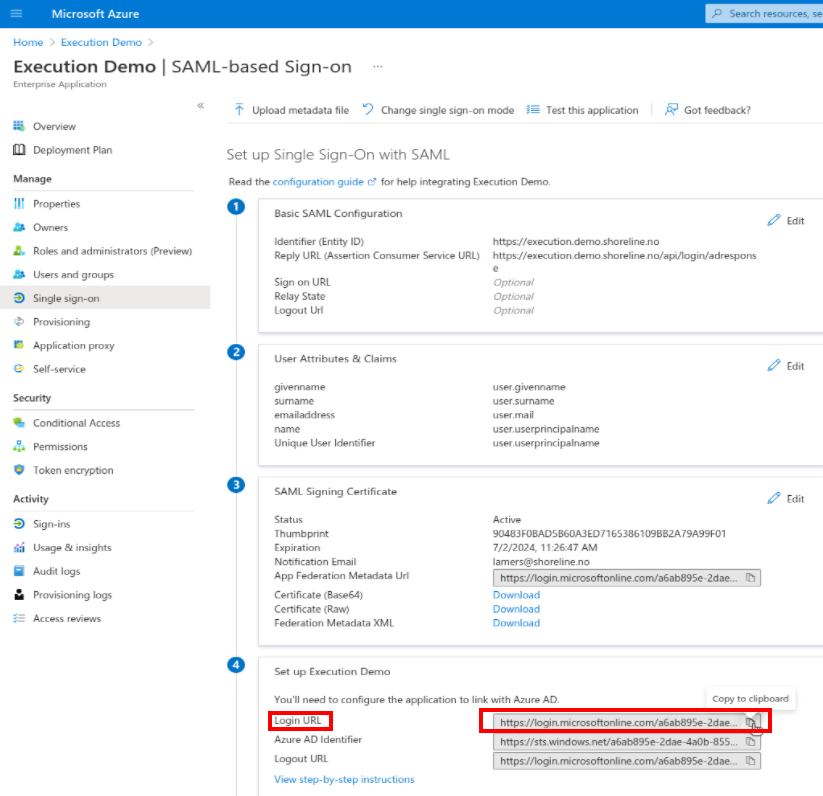
Task: Click the Search resources box
Action: 765,14
